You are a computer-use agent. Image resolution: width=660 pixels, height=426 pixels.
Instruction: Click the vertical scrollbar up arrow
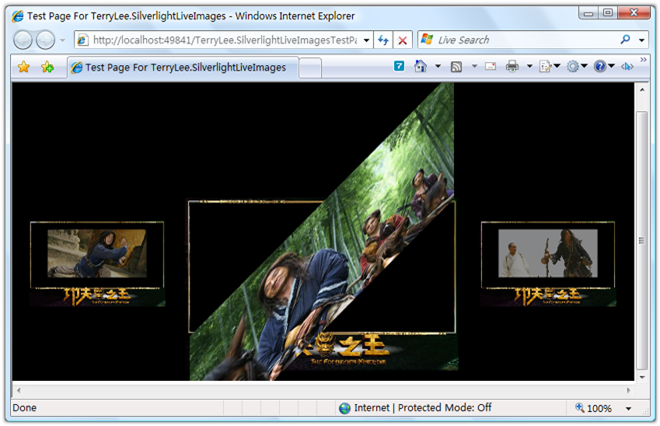click(642, 90)
